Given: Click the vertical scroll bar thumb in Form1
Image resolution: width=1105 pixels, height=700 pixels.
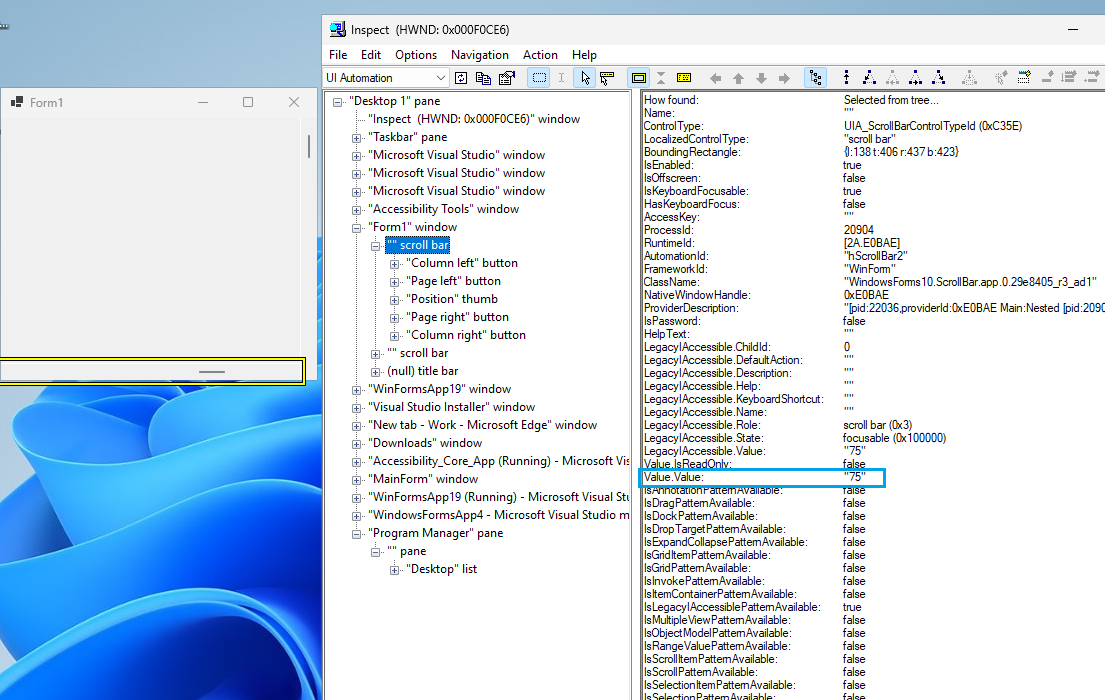Looking at the screenshot, I should click(309, 146).
